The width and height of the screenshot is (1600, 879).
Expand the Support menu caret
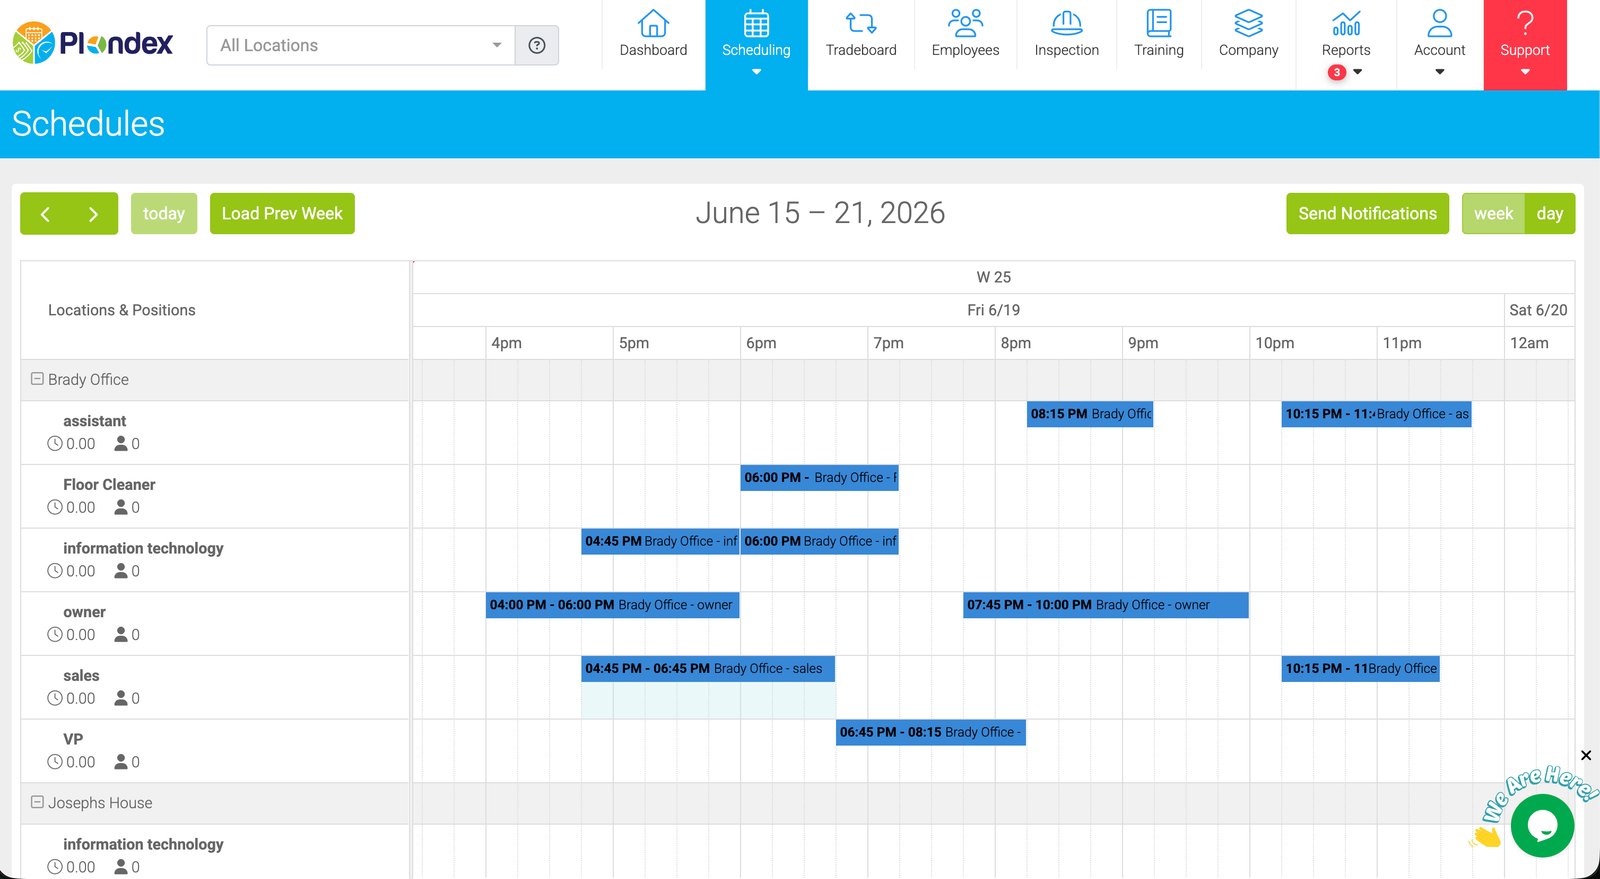(x=1525, y=72)
